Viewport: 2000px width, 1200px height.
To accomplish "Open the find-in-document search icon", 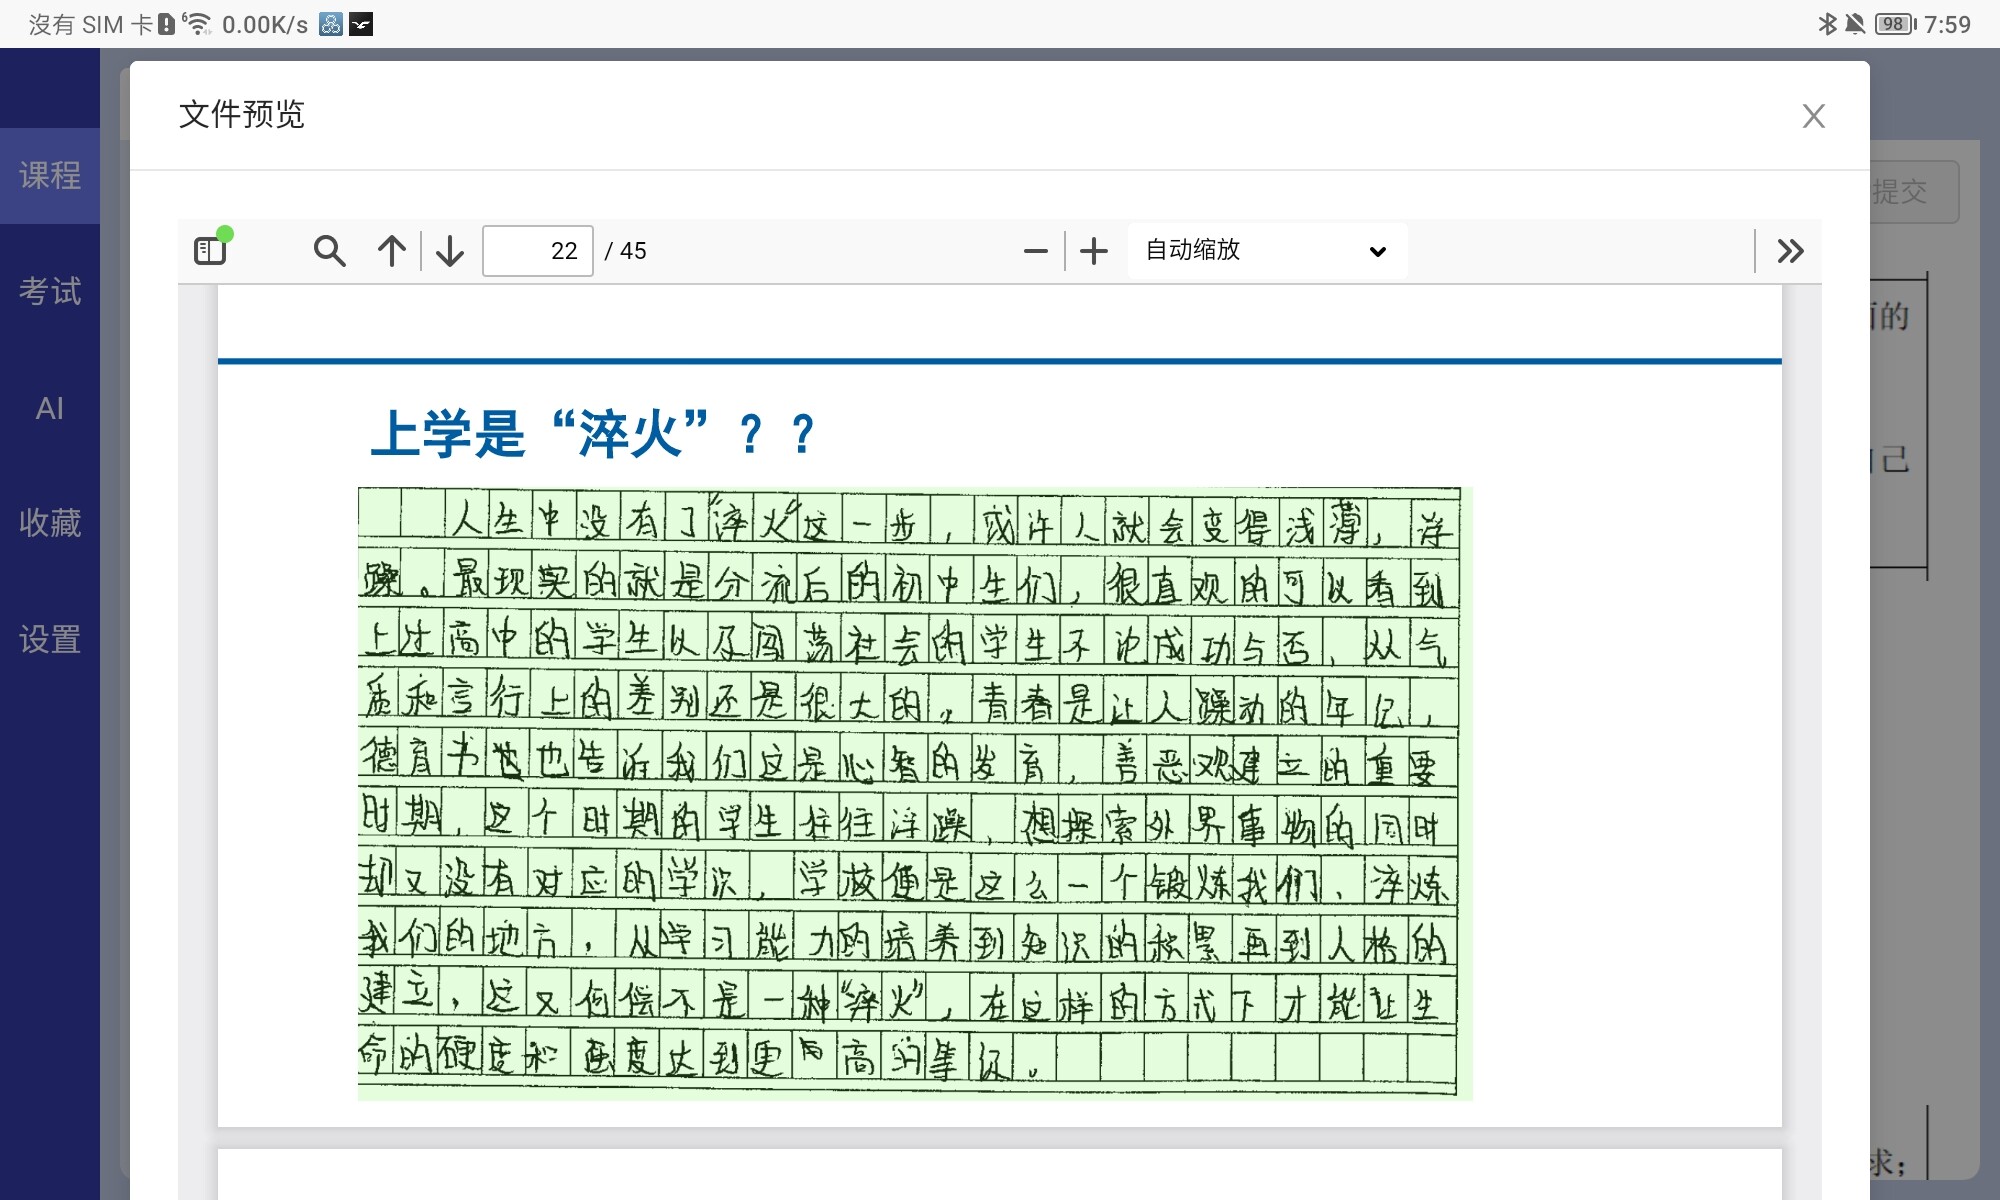I will tap(329, 250).
